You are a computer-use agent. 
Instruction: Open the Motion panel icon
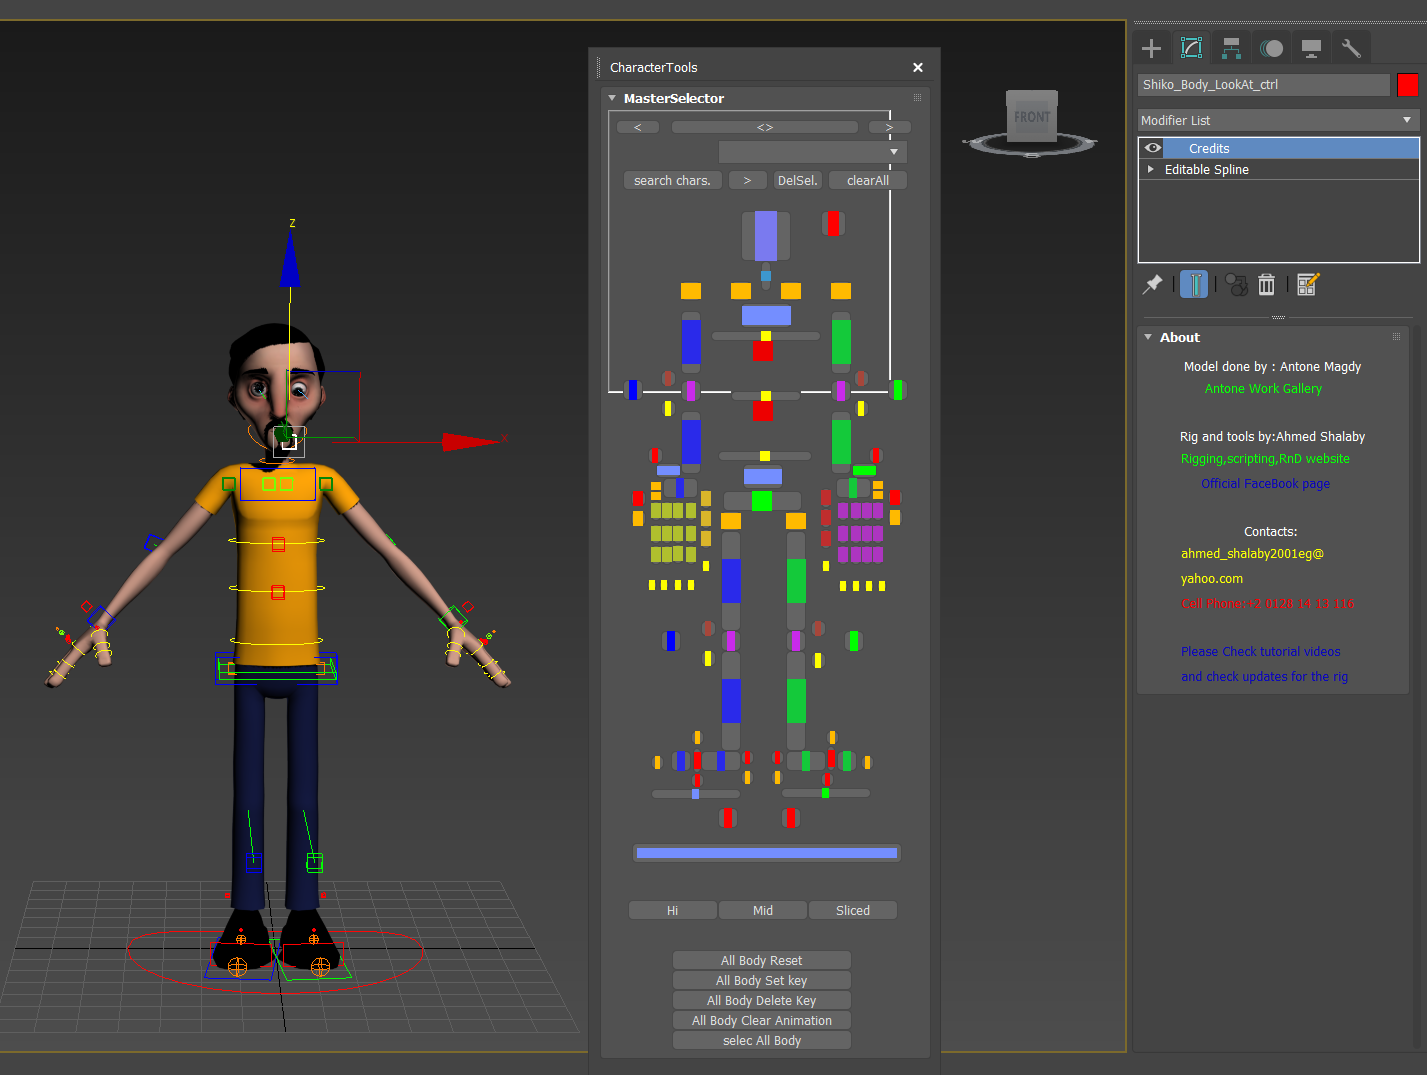coord(1271,48)
